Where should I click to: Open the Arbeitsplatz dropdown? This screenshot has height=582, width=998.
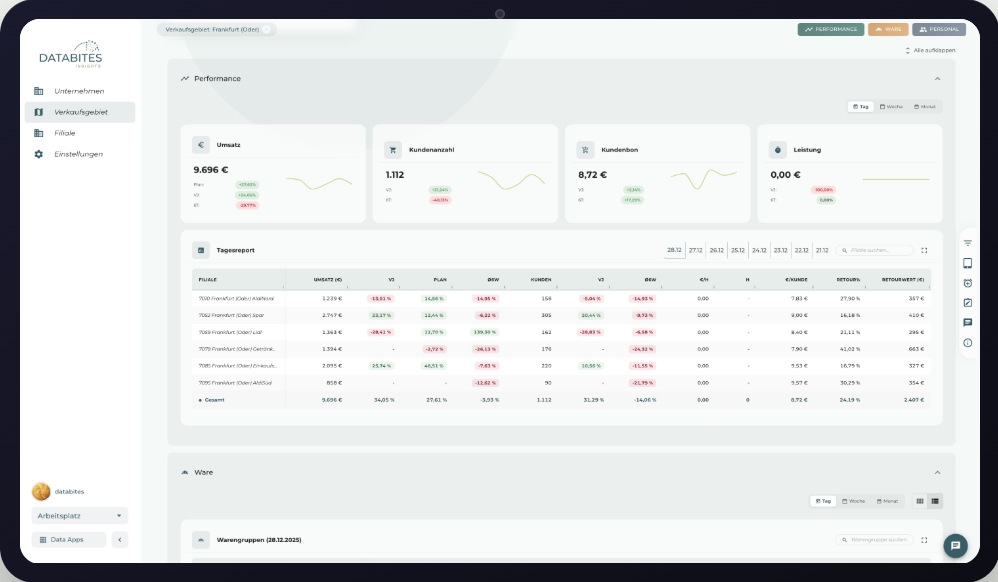[x=78, y=514]
